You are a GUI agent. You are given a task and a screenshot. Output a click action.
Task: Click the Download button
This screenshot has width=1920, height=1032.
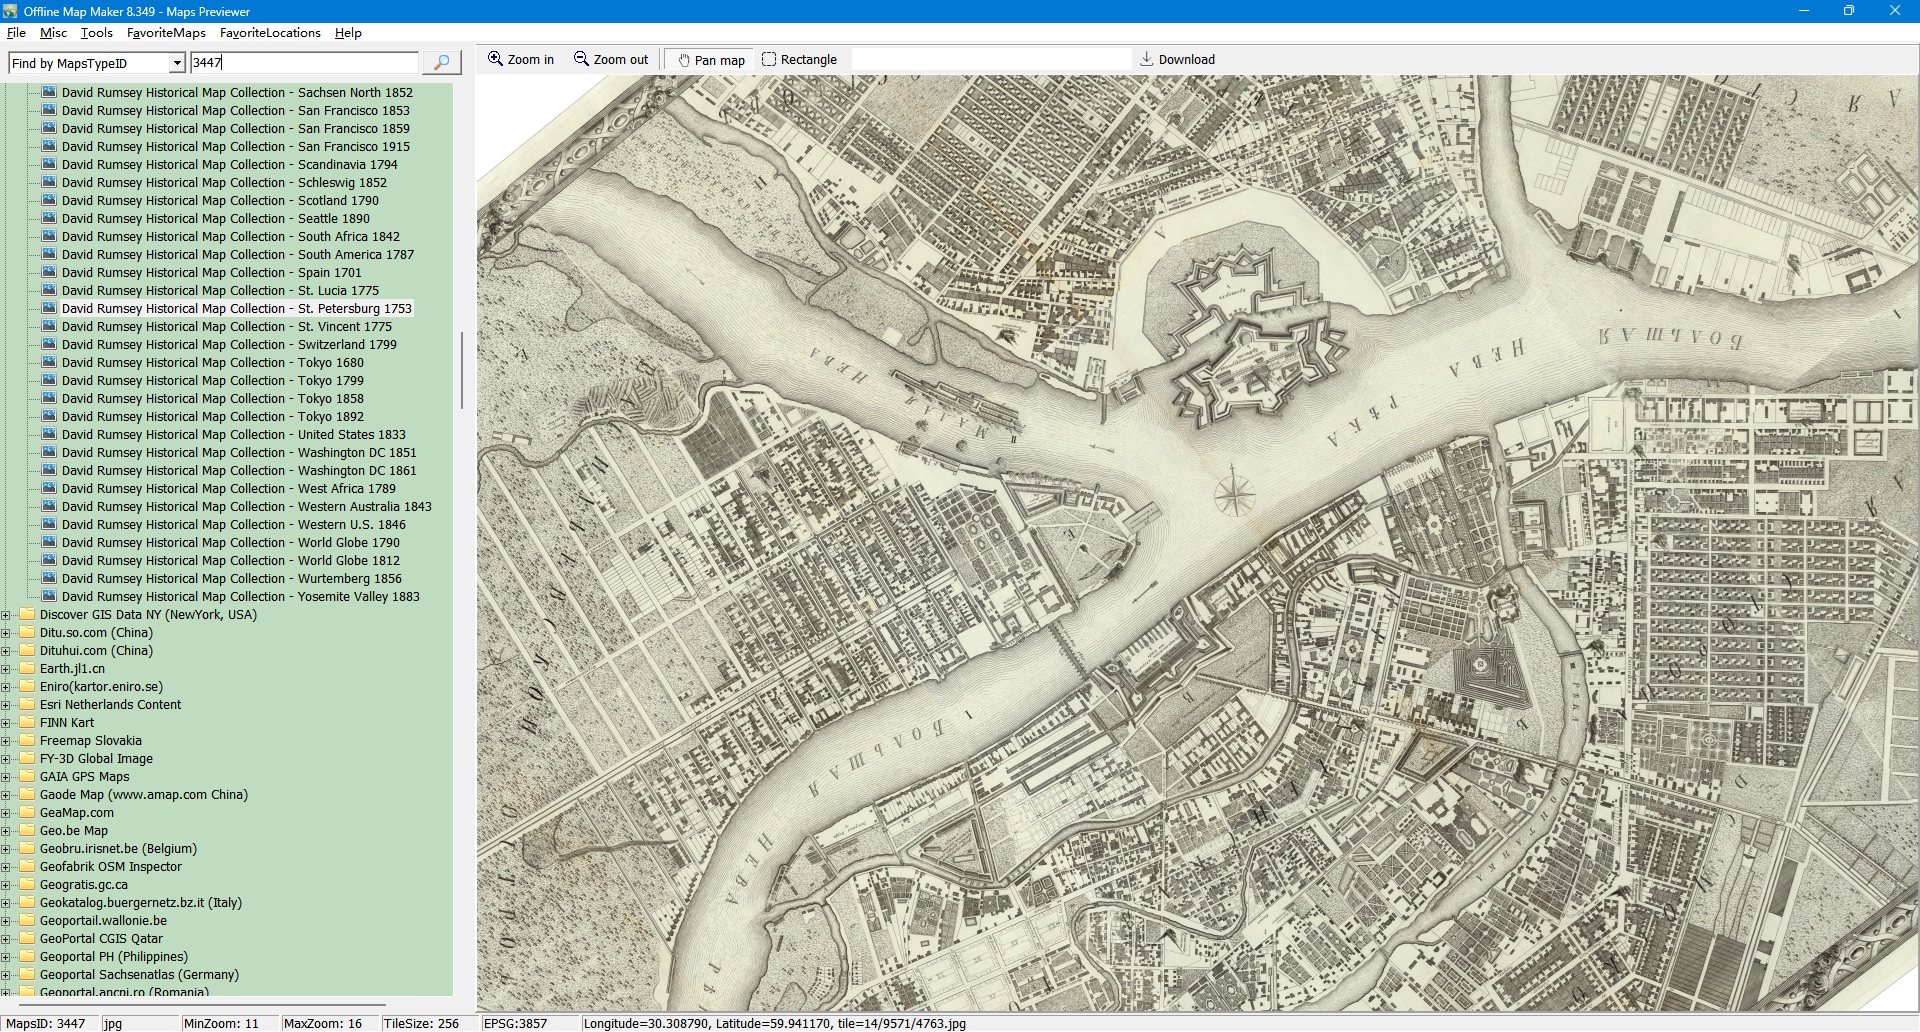coord(1177,60)
